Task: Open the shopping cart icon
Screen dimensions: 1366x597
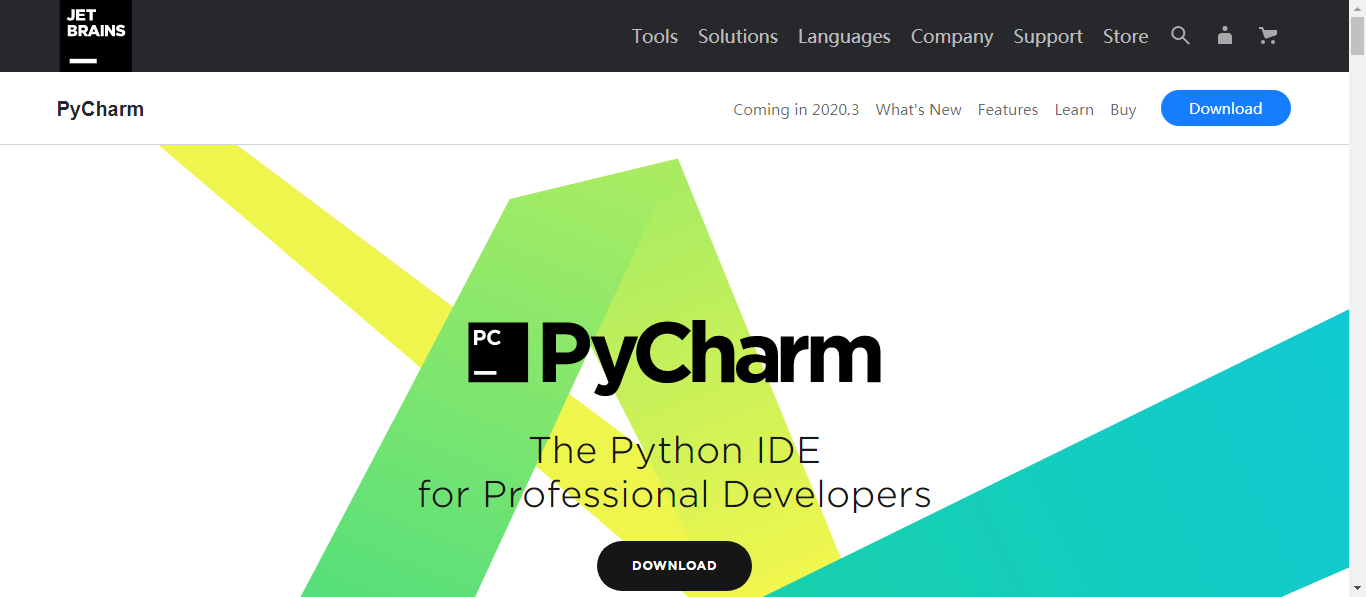Action: (1268, 36)
